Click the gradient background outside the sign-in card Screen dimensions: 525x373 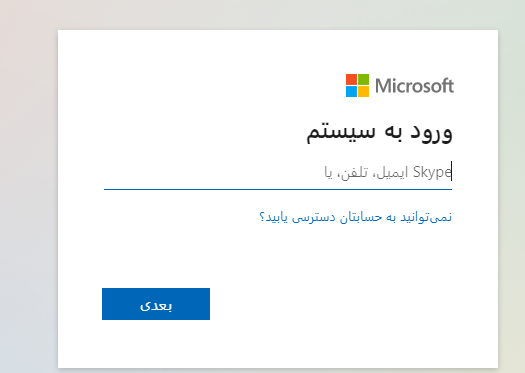pyautogui.click(x=28, y=201)
